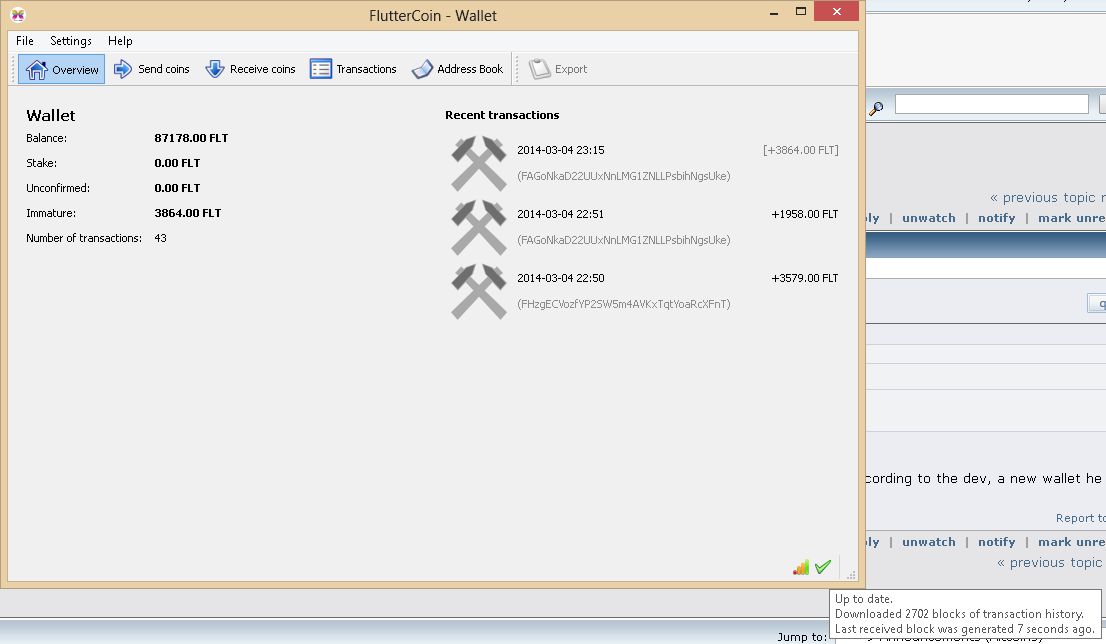
Task: Click the green sync checkmark icon
Action: pyautogui.click(x=822, y=567)
